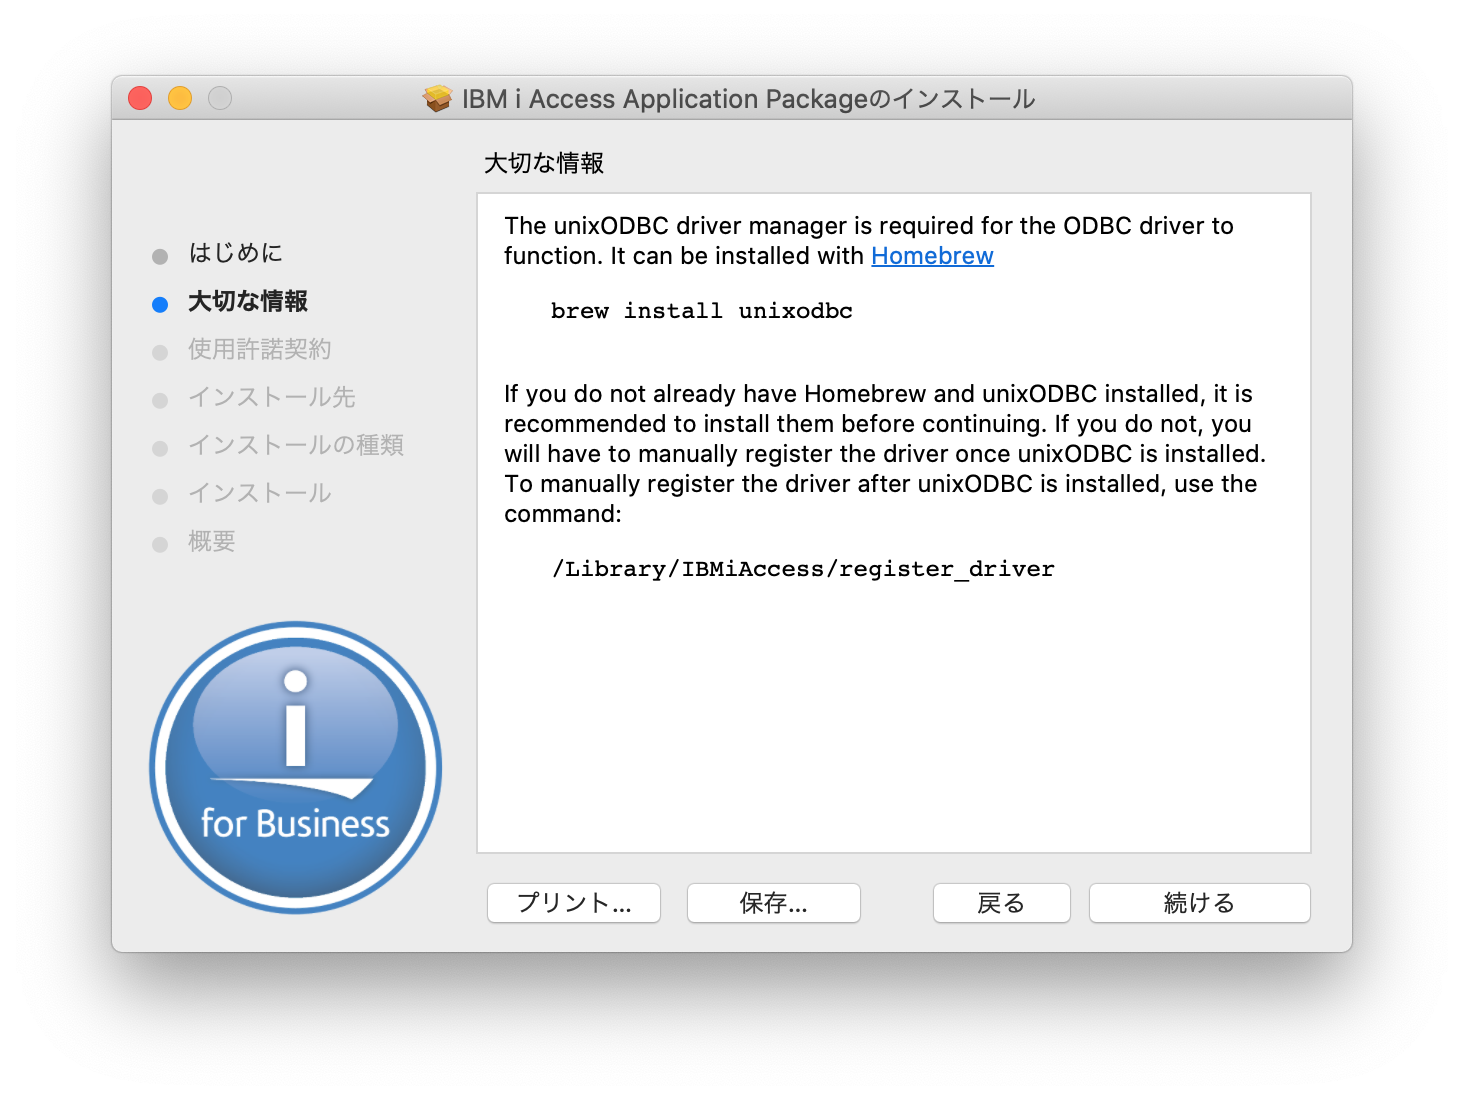Continue with the 続ける button
Viewport: 1464px width, 1100px height.
(1200, 903)
